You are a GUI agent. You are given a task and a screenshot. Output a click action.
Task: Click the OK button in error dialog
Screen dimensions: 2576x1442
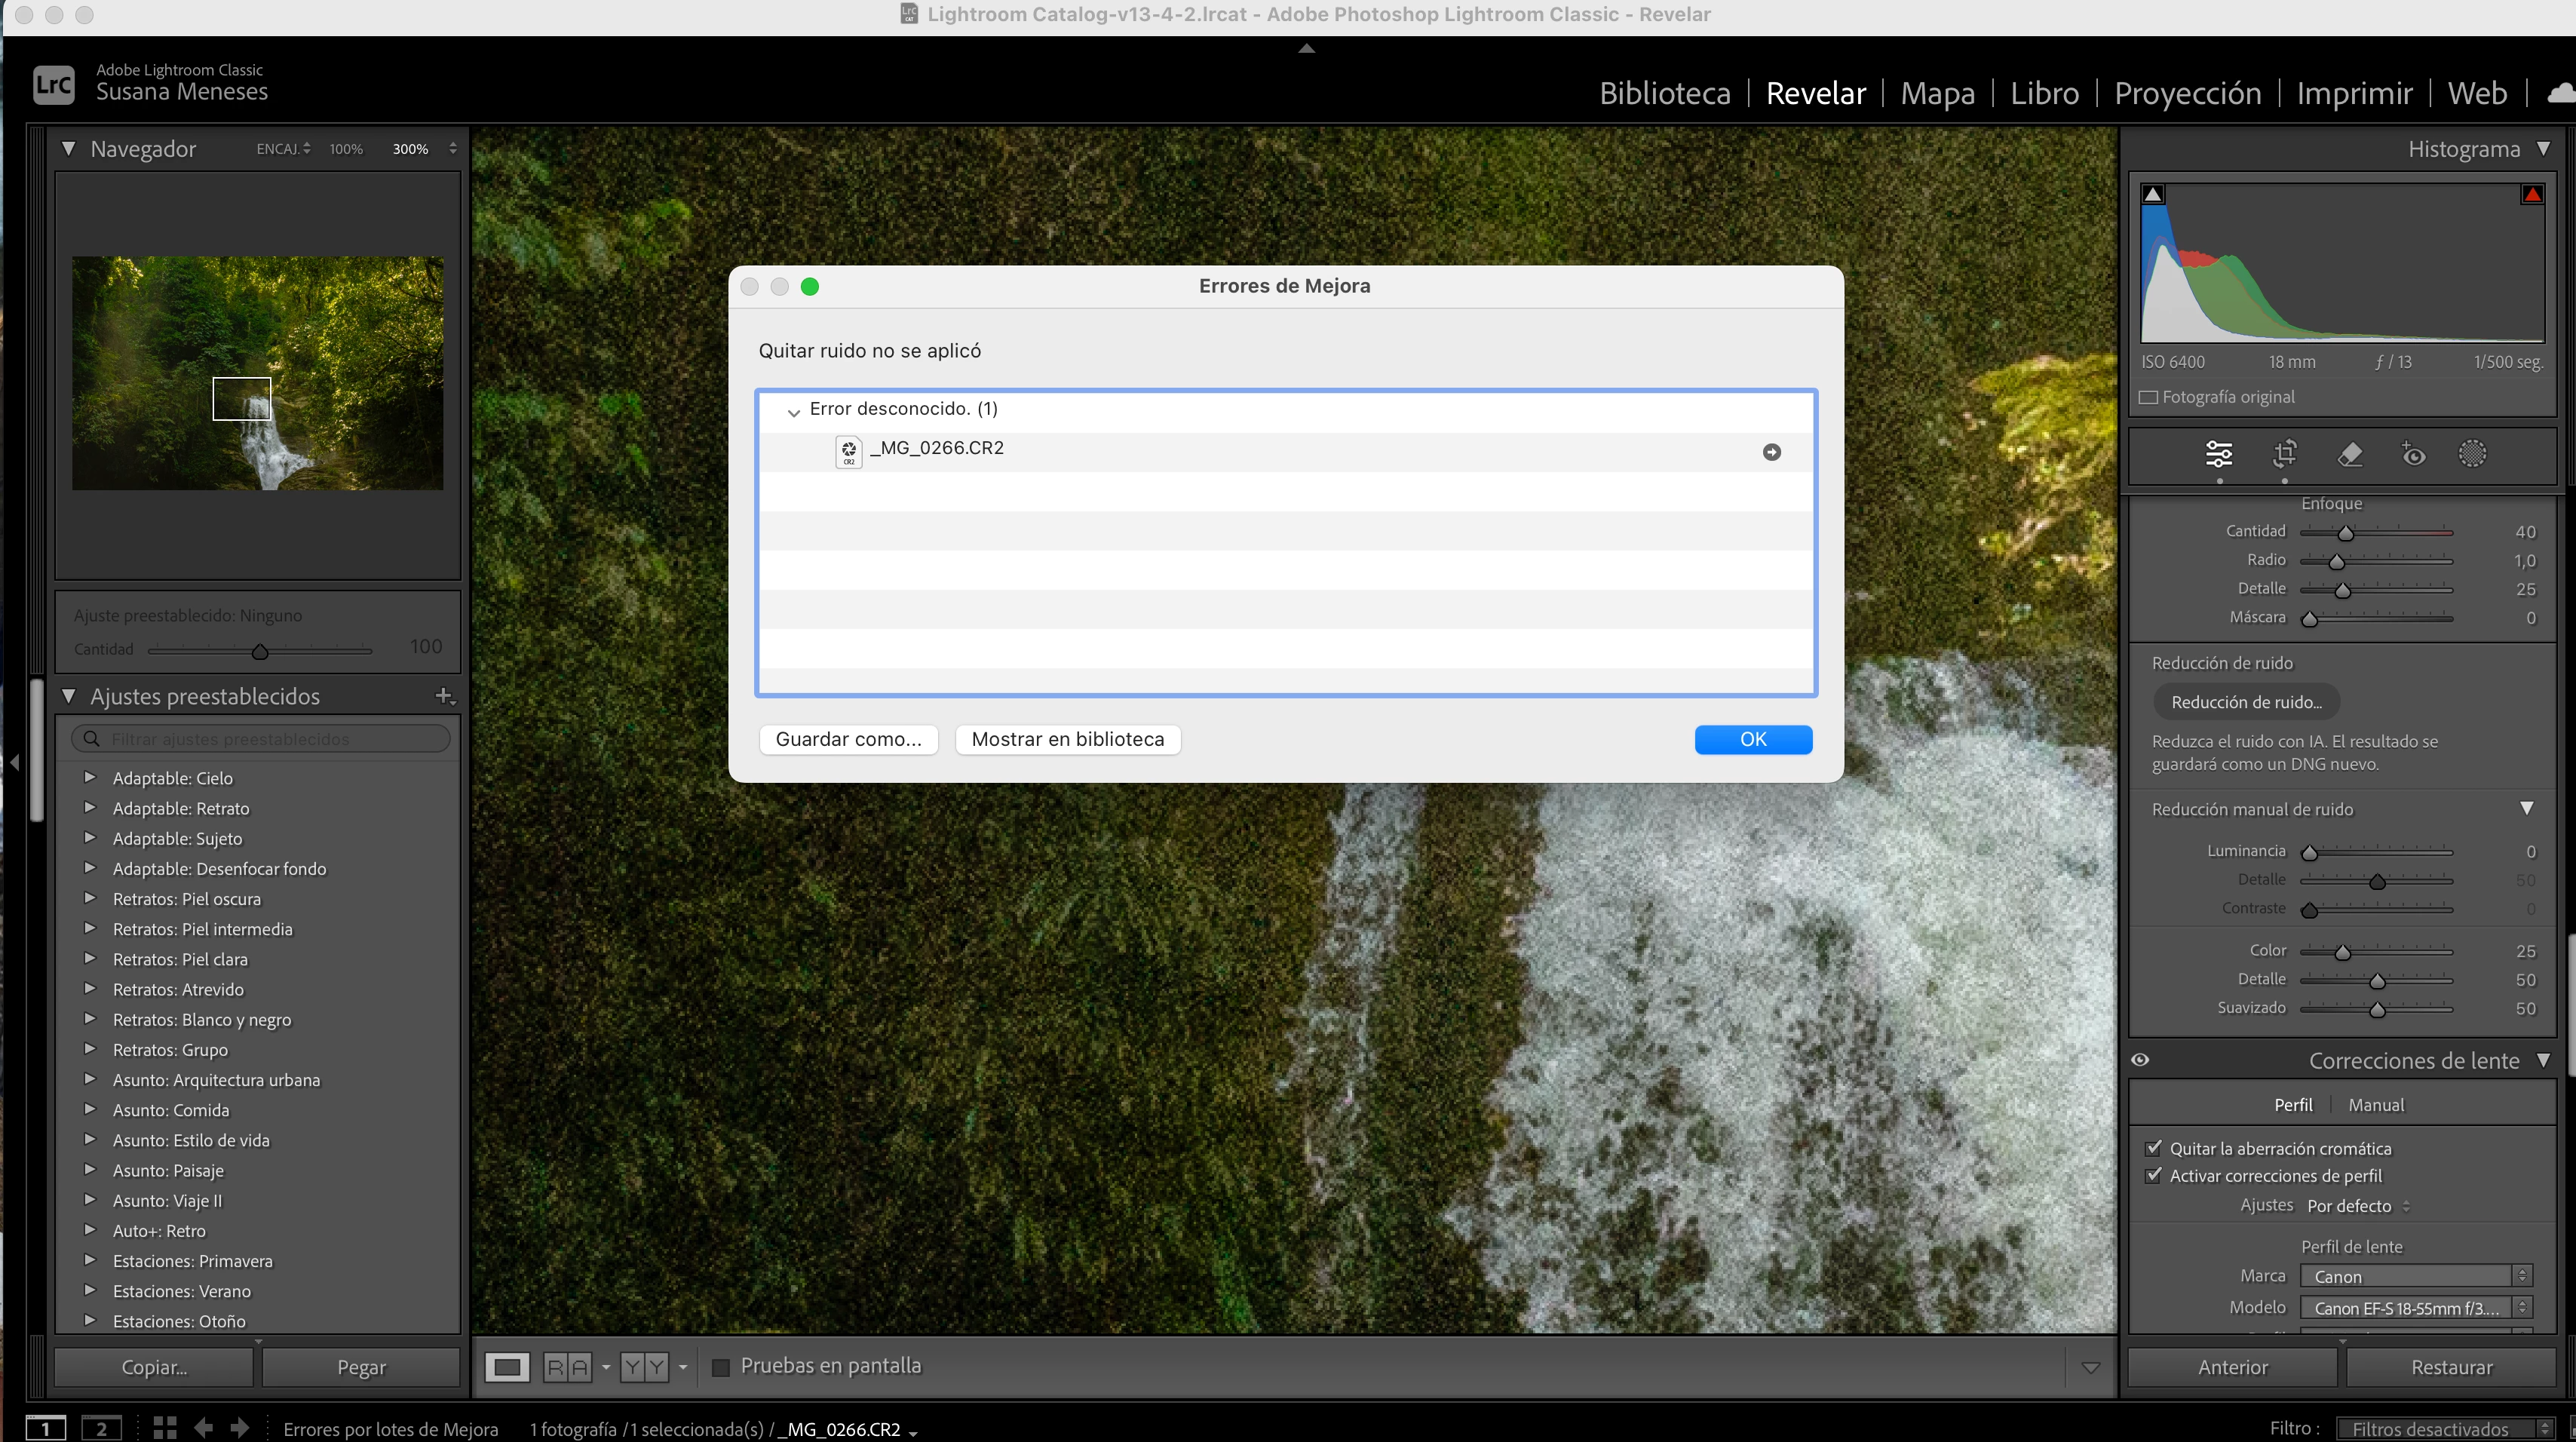tap(1752, 739)
